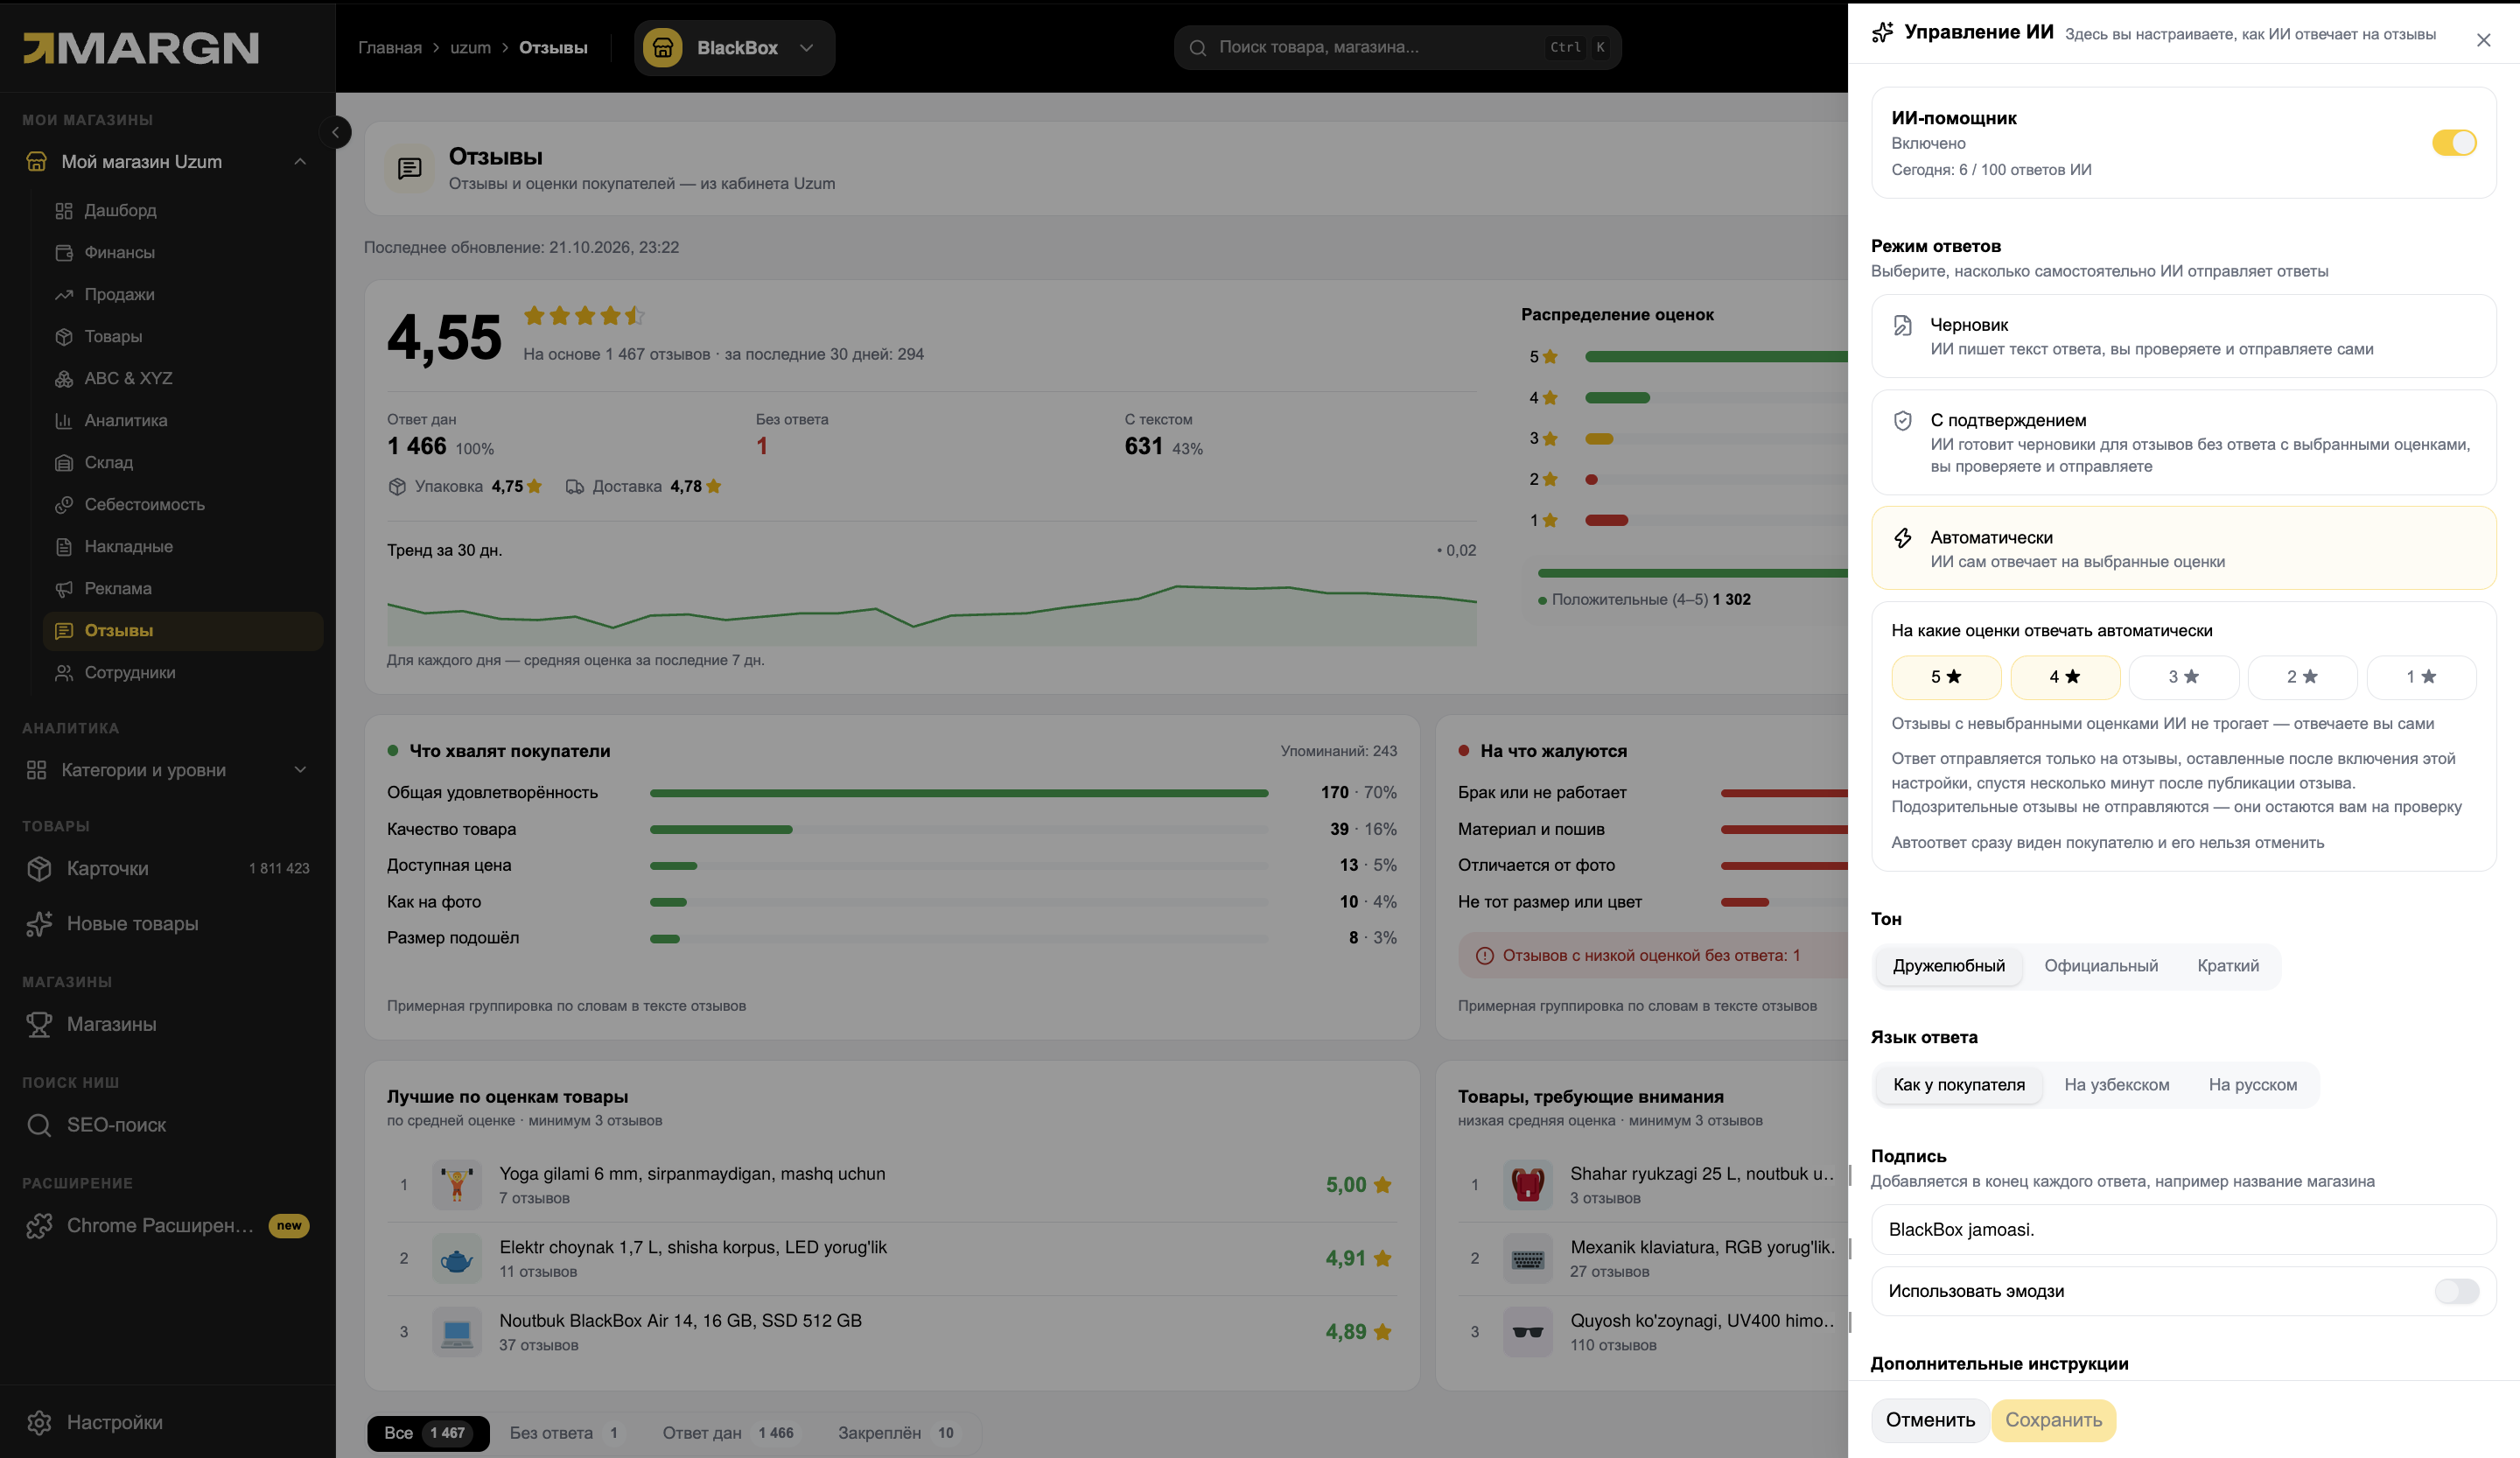This screenshot has width=2520, height=1458.
Task: Deselect the 5-star rating chip
Action: coord(1946,677)
